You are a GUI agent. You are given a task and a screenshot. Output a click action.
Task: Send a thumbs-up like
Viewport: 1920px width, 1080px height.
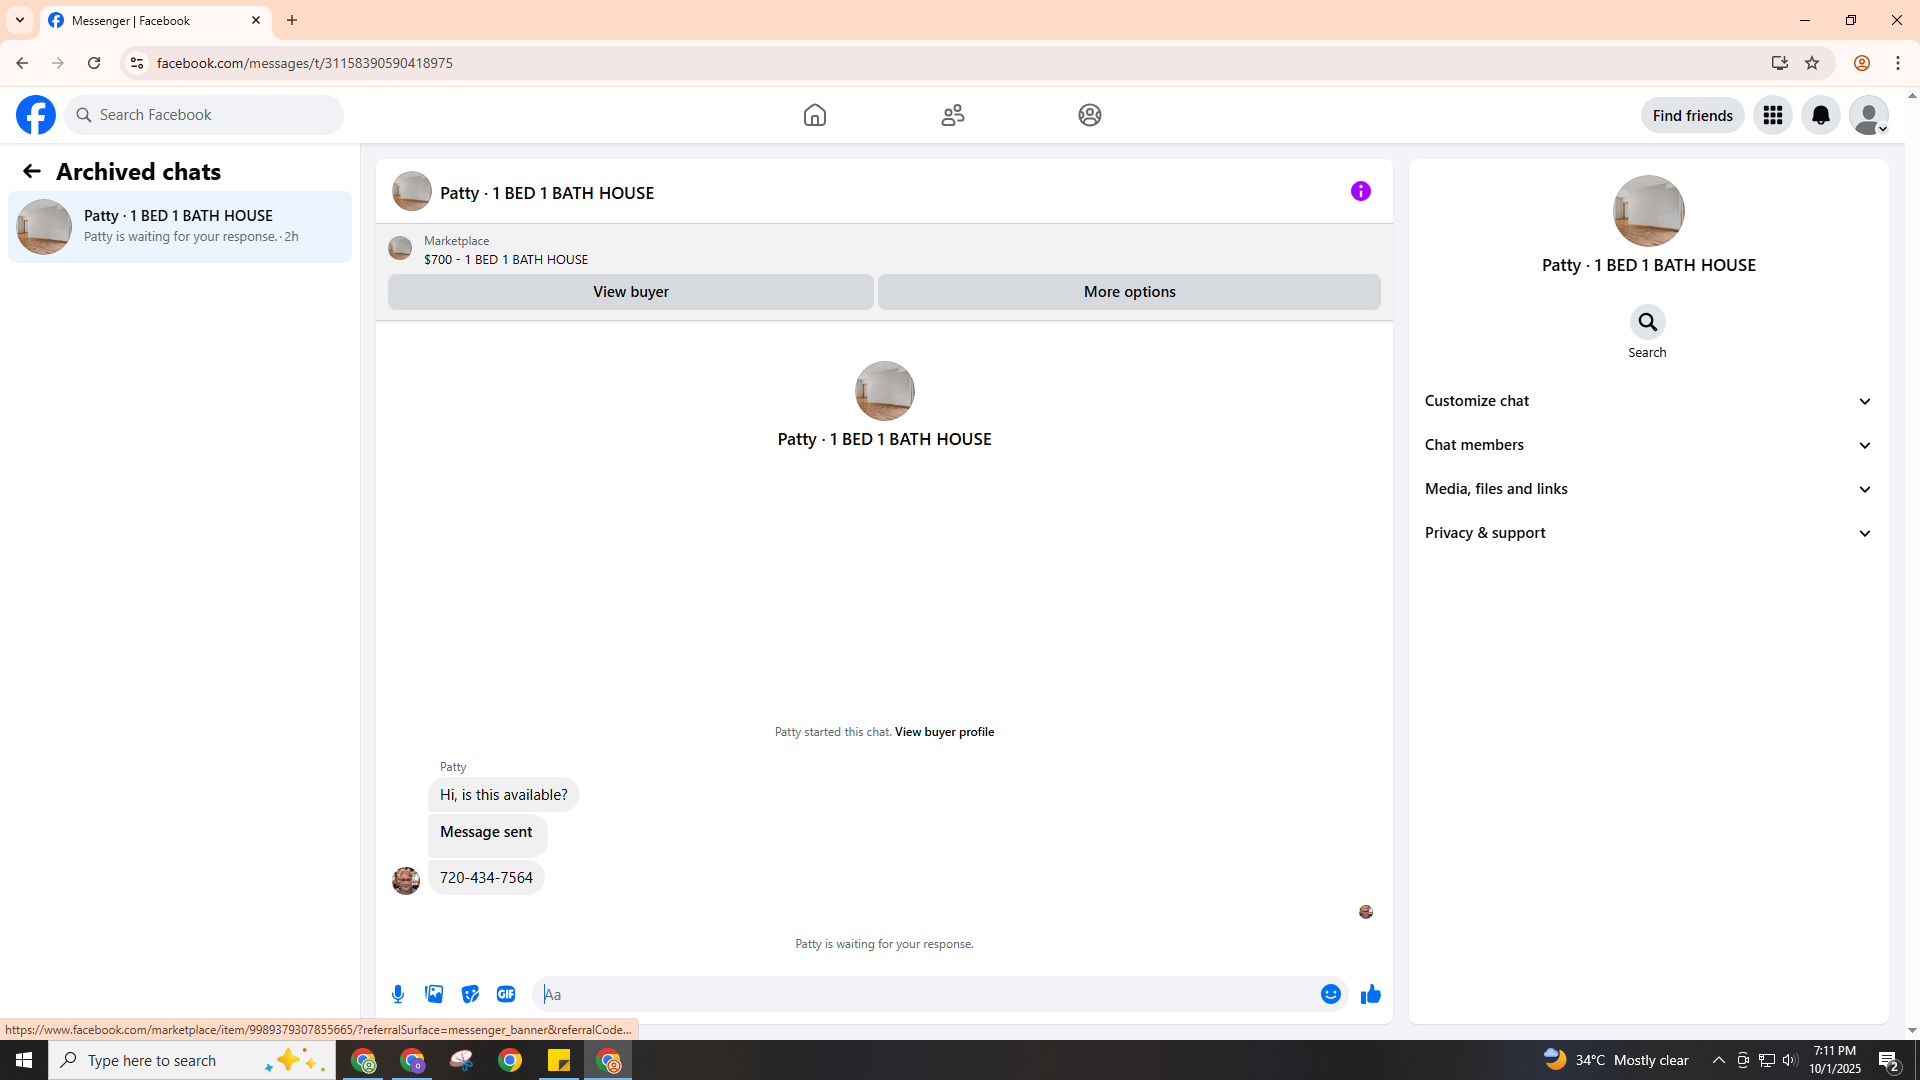point(1371,994)
